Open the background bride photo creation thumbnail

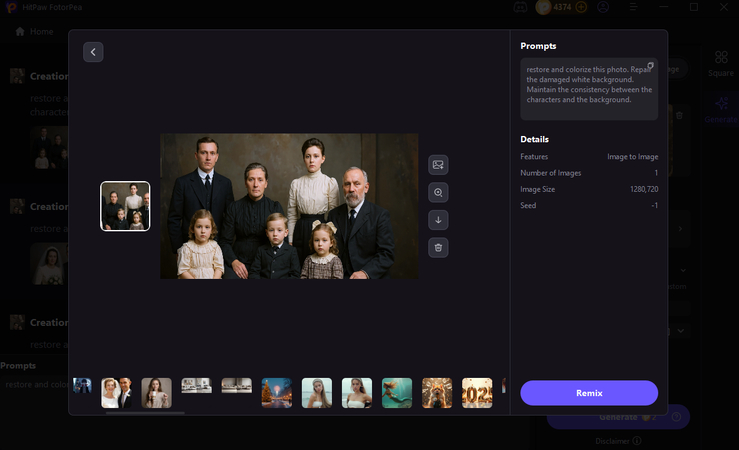coord(49,264)
